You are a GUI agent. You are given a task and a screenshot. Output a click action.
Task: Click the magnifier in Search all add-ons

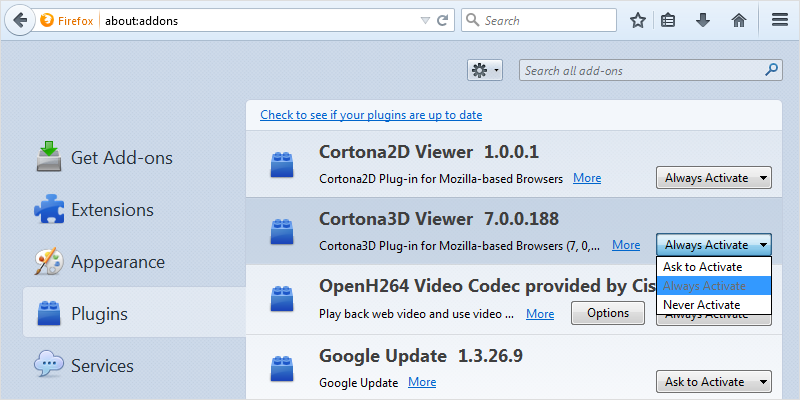point(772,70)
